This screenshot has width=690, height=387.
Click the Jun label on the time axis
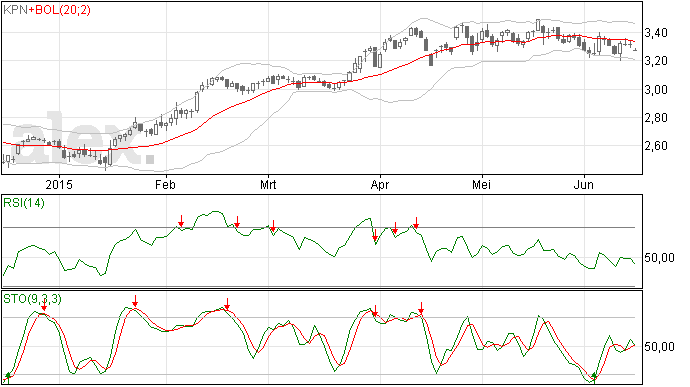584,184
